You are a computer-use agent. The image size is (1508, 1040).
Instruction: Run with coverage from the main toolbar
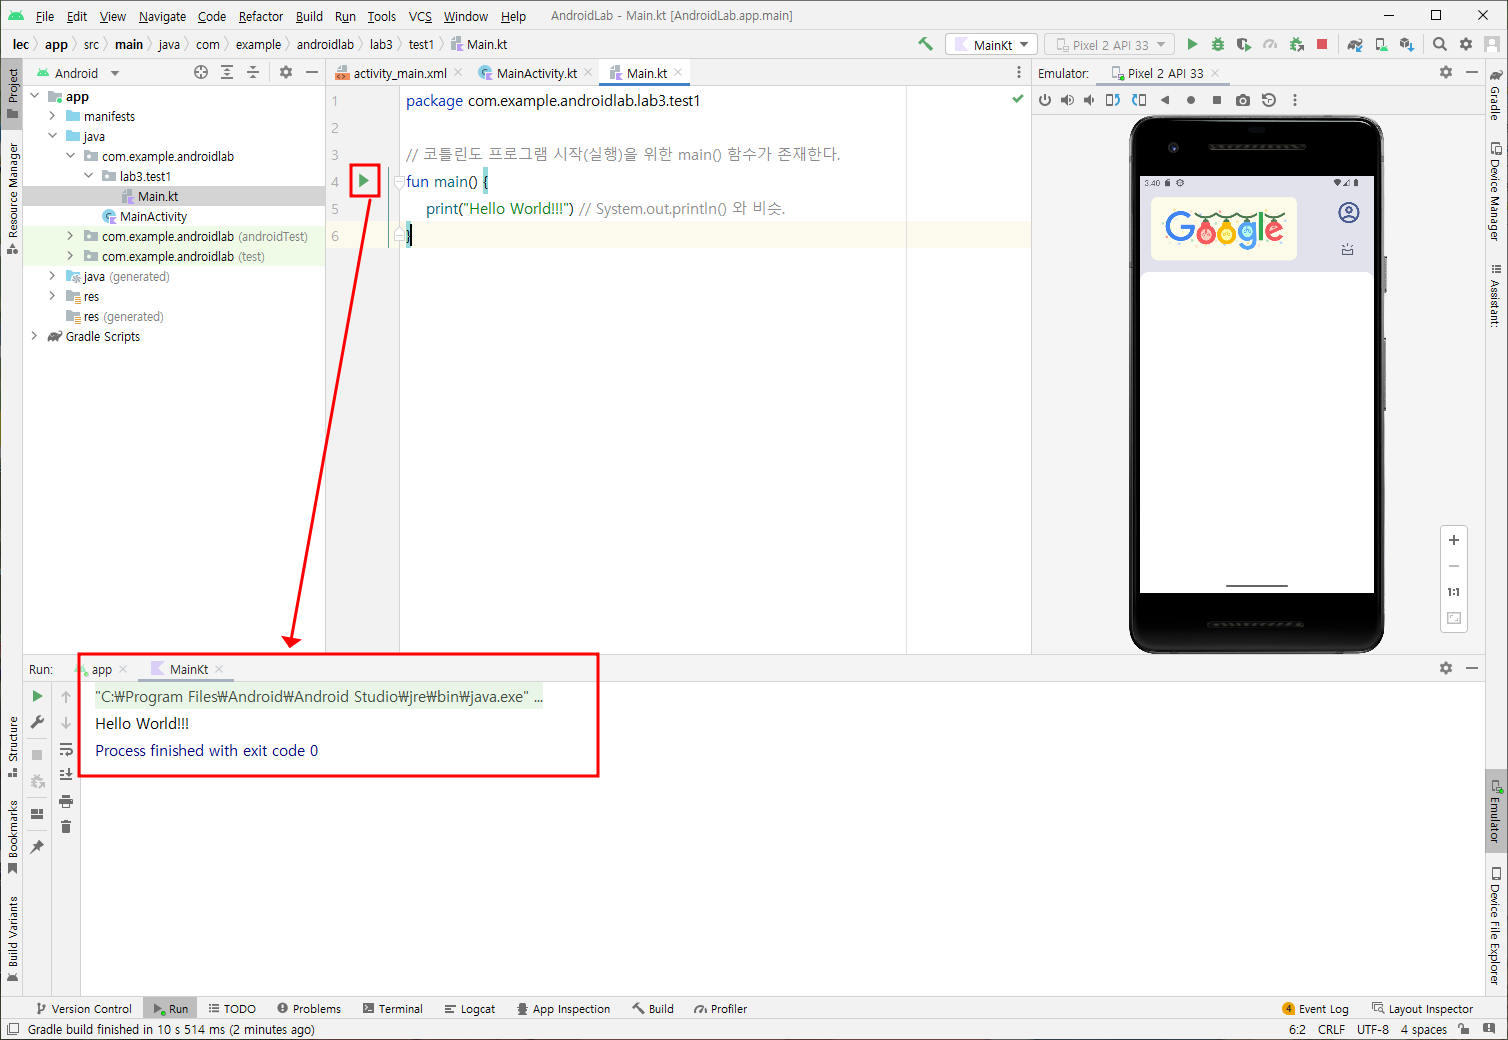[x=1244, y=44]
